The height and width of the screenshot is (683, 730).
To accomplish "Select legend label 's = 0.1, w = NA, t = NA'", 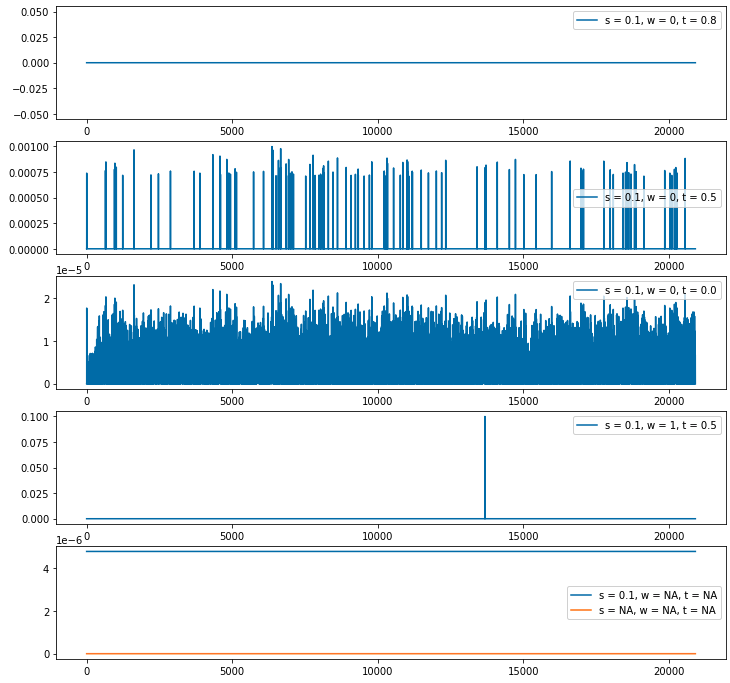I will coord(658,595).
